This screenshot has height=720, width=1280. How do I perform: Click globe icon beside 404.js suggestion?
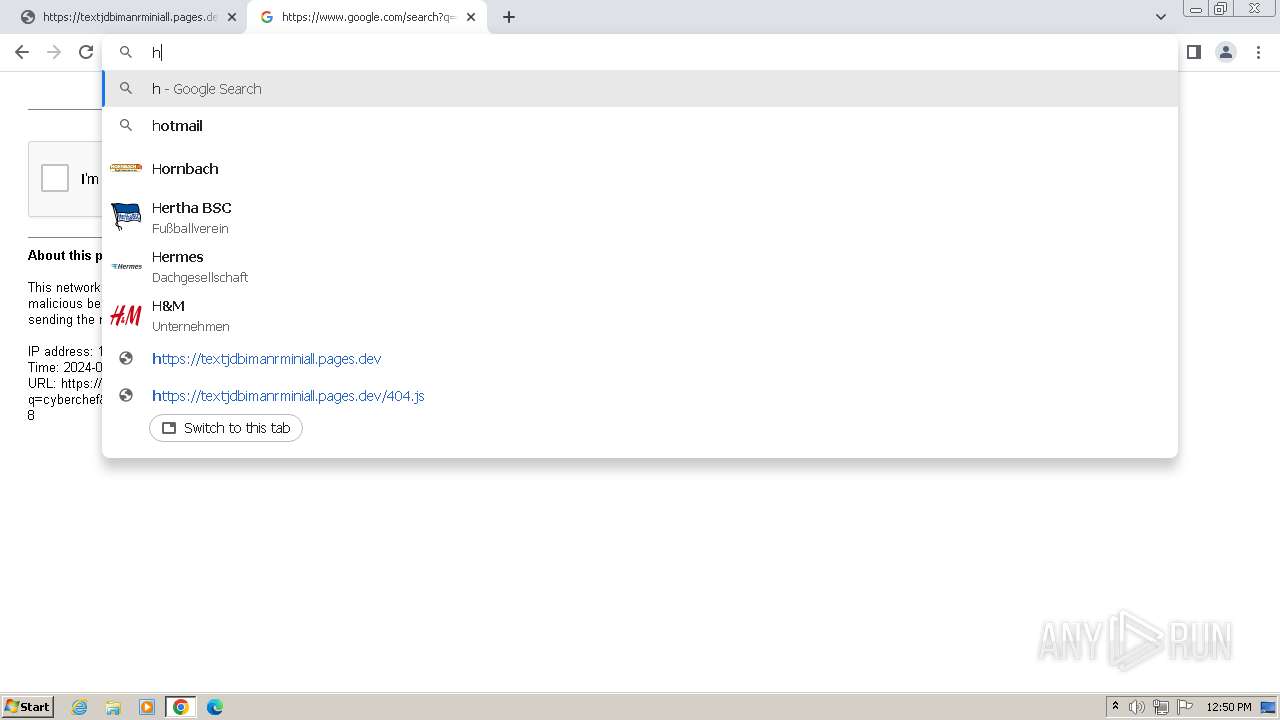(126, 395)
